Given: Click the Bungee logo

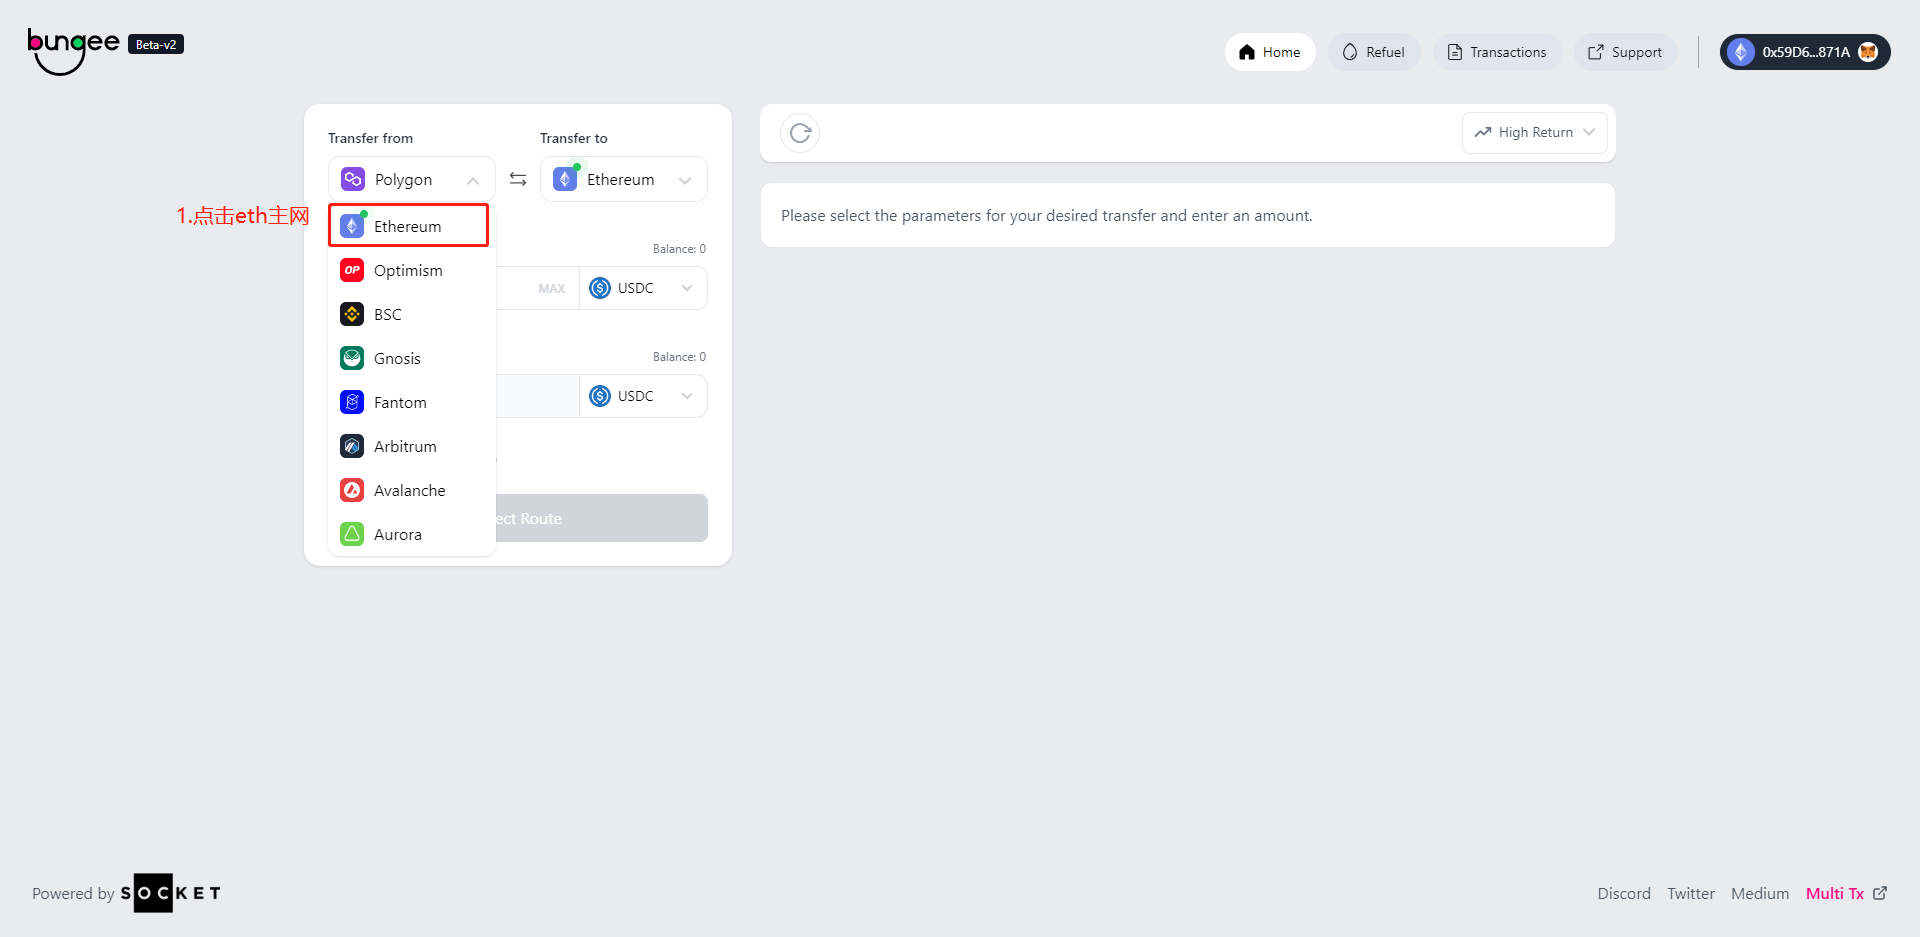Looking at the screenshot, I should click(74, 50).
